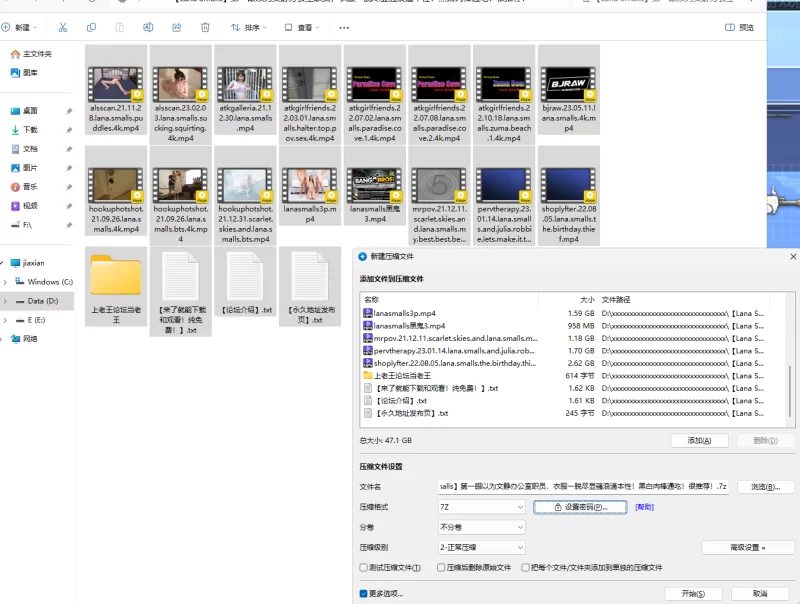This screenshot has width=800, height=604.
Task: Select the 上老王论坛当老王 folder icon
Action: [116, 275]
